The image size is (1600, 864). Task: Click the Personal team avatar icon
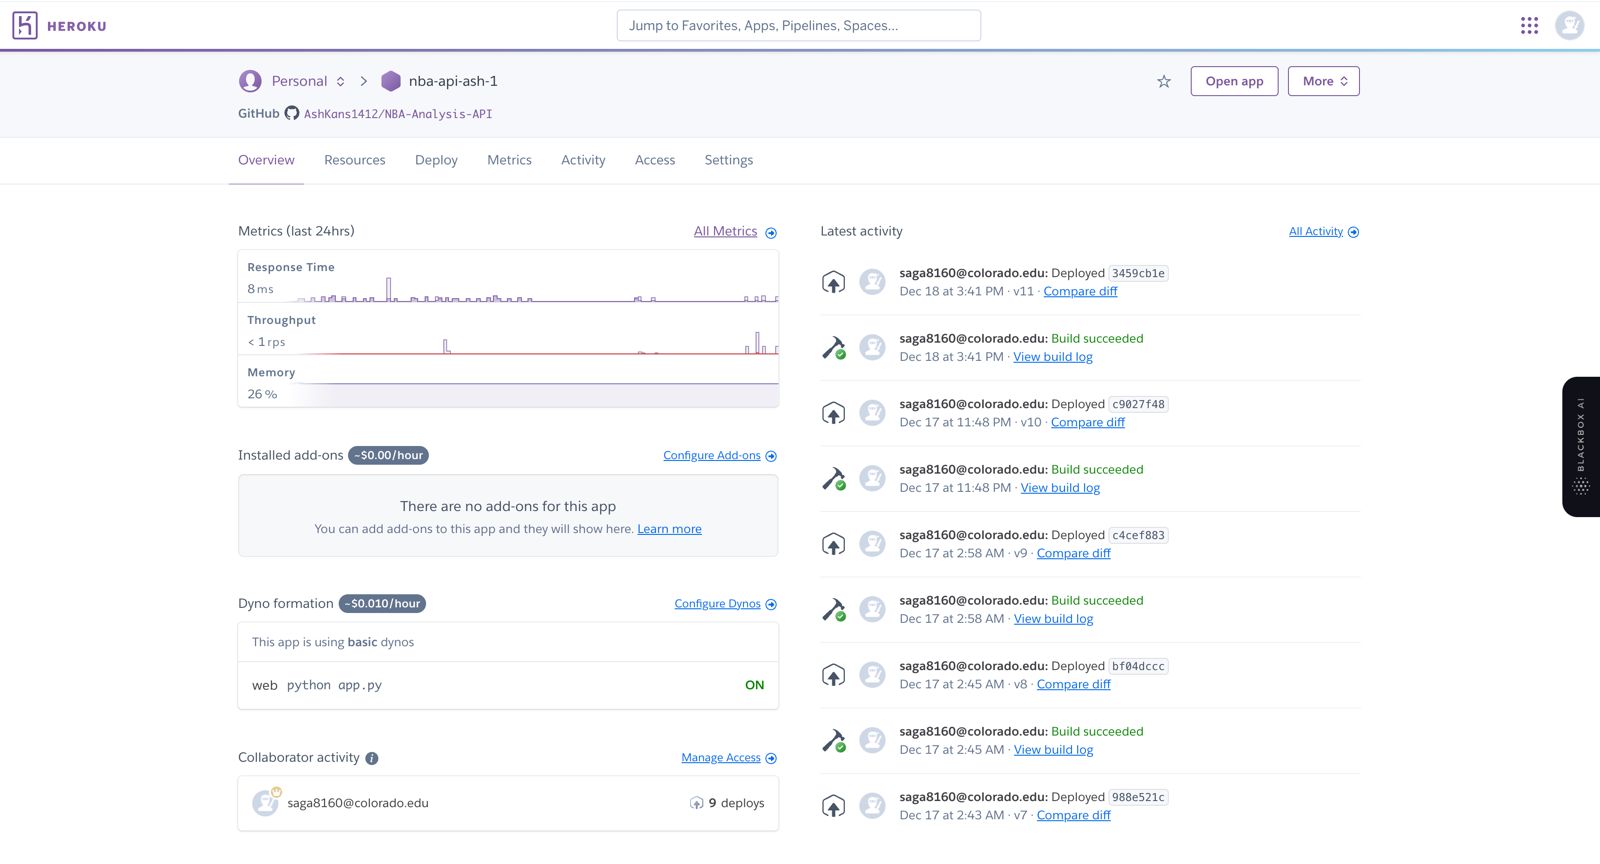coord(250,81)
